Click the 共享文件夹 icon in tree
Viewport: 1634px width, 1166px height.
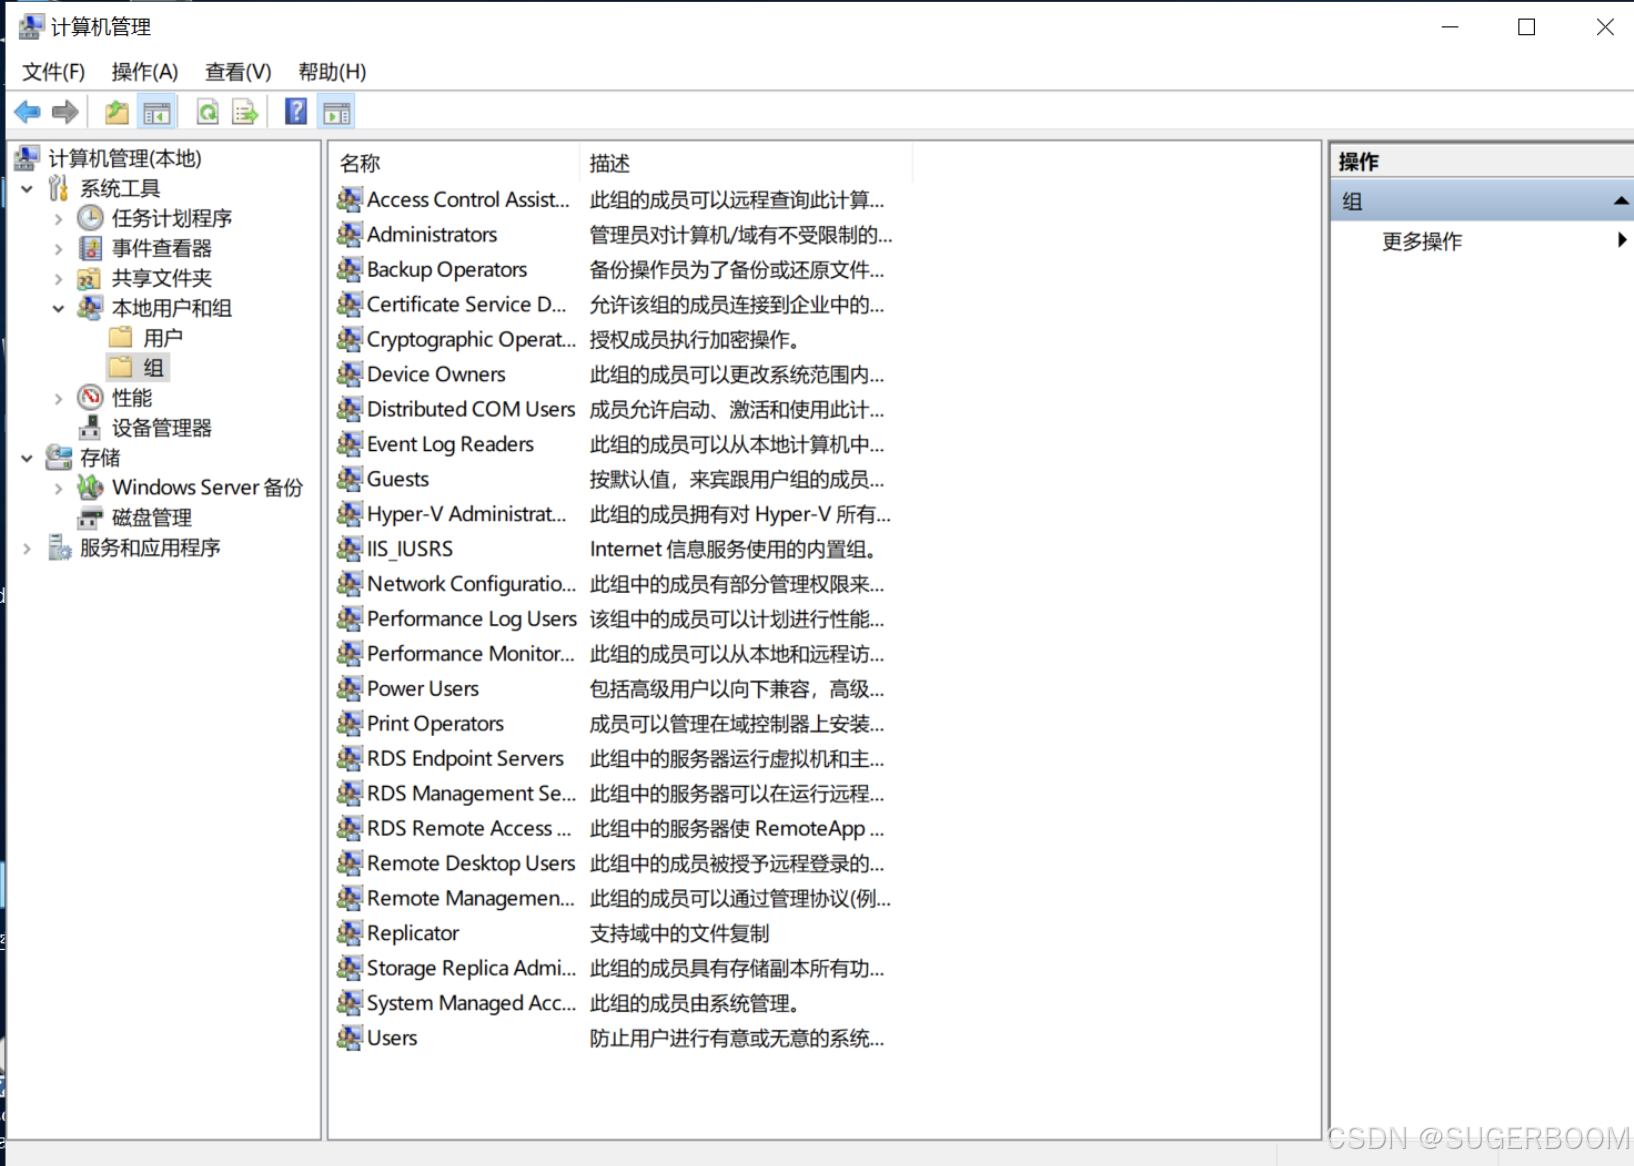click(x=89, y=278)
